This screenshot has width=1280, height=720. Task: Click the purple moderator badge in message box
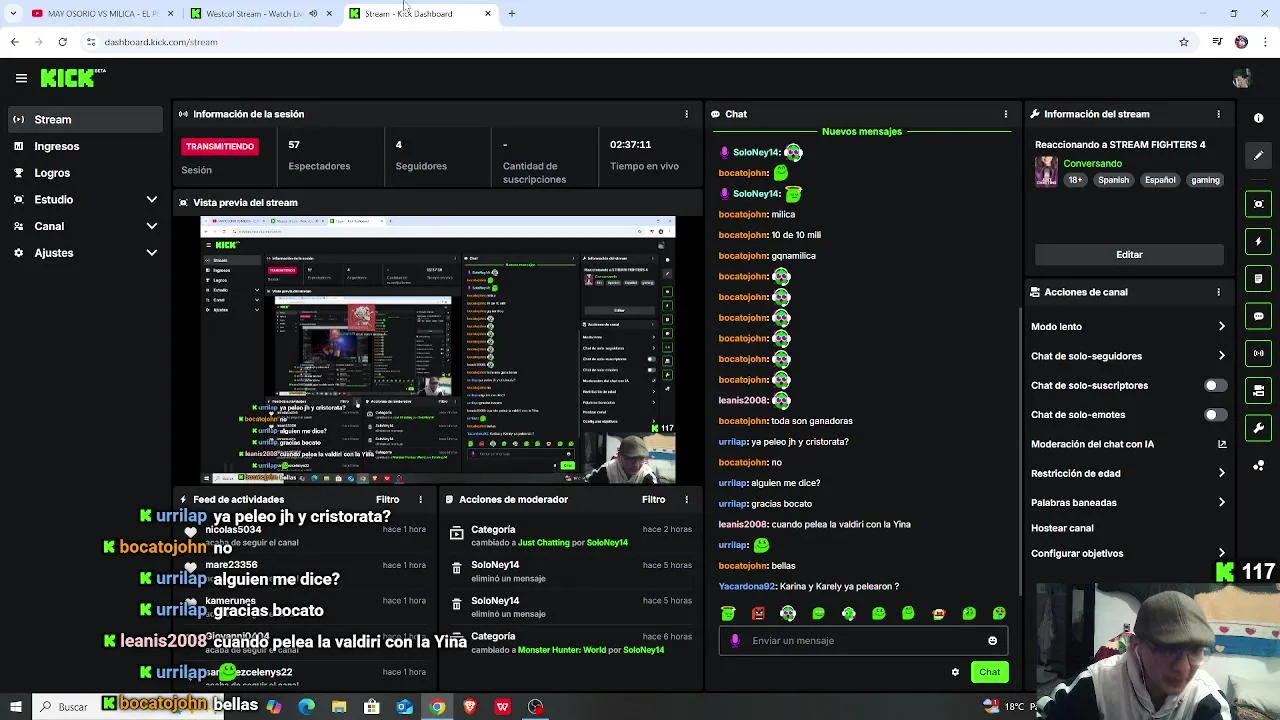pos(735,641)
